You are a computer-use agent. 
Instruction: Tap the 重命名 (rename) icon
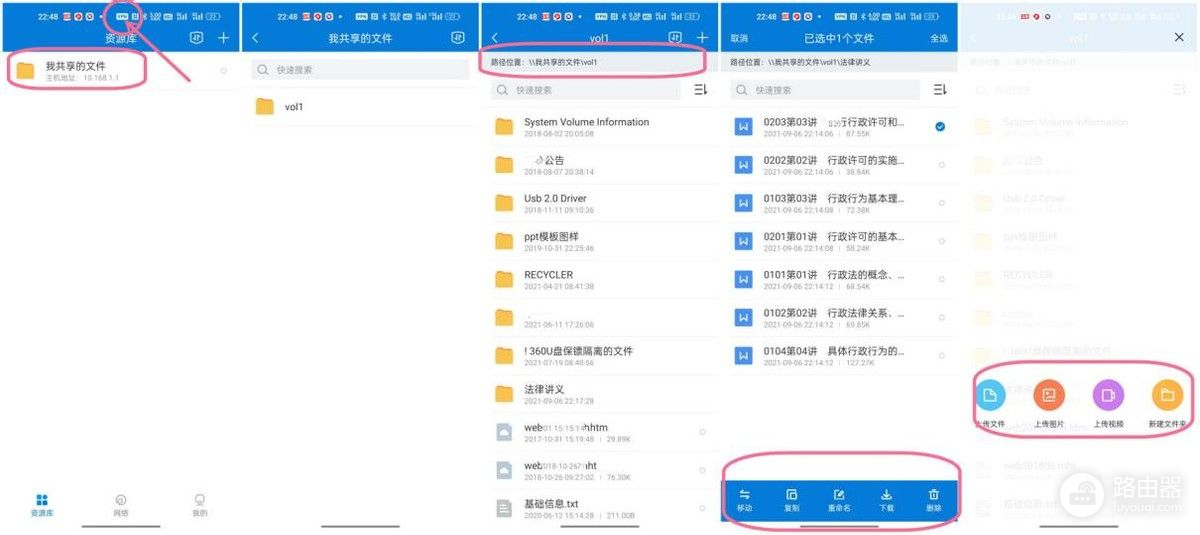click(839, 495)
